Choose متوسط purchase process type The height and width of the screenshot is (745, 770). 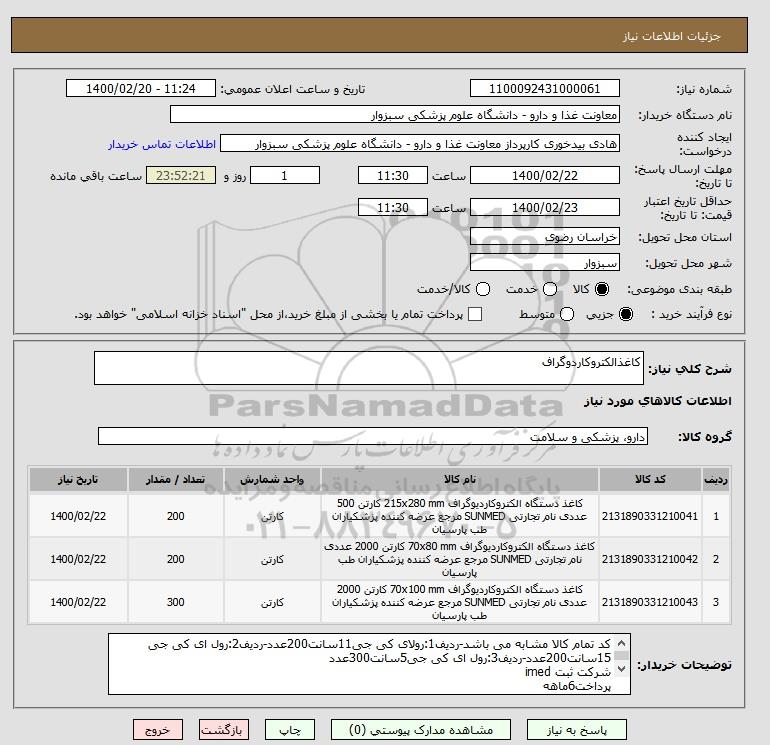click(567, 314)
